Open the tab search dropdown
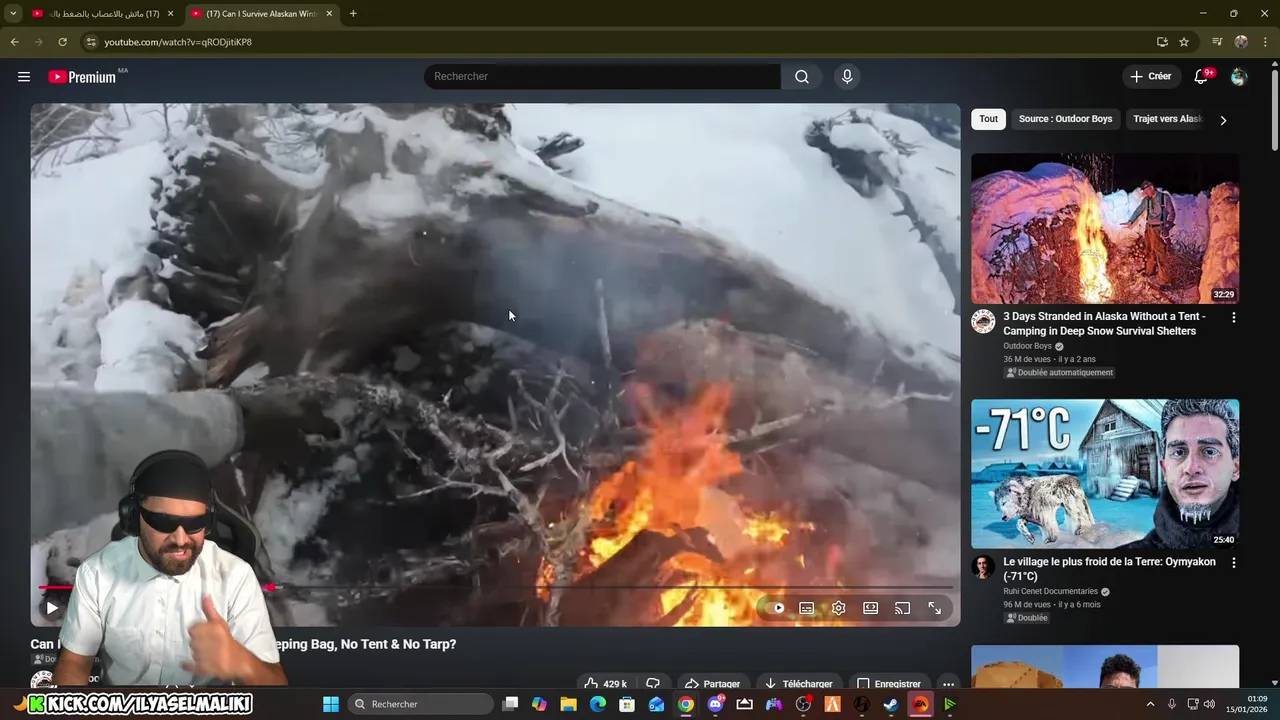The height and width of the screenshot is (720, 1280). click(x=13, y=14)
